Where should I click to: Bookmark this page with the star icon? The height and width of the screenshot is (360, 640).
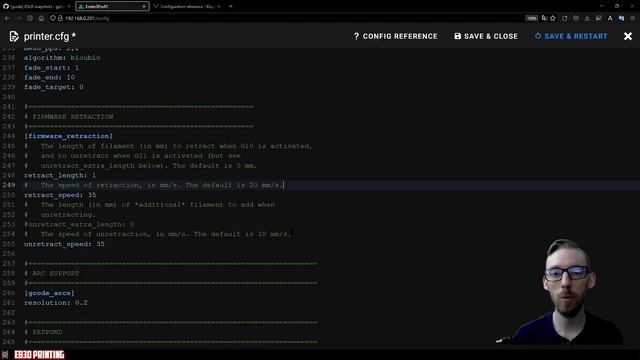click(553, 18)
